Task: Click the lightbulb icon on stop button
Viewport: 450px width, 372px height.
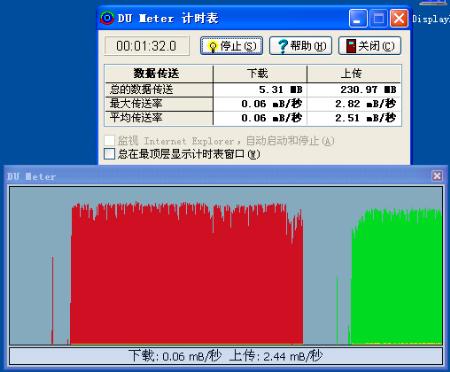Action: coord(212,46)
